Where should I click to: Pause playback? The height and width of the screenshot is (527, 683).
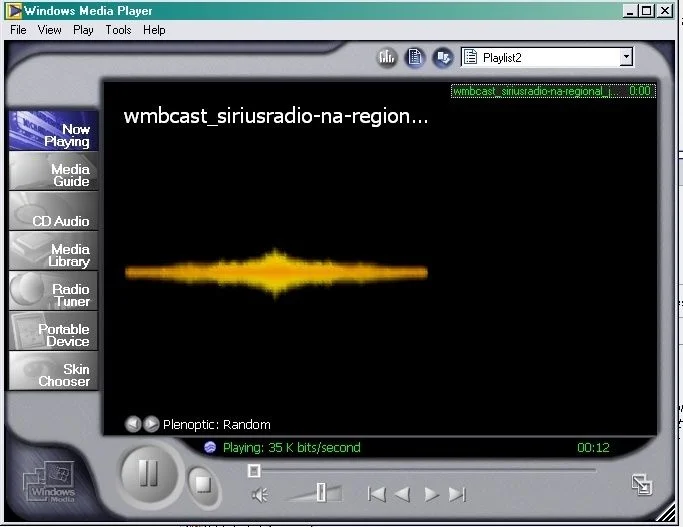(149, 473)
